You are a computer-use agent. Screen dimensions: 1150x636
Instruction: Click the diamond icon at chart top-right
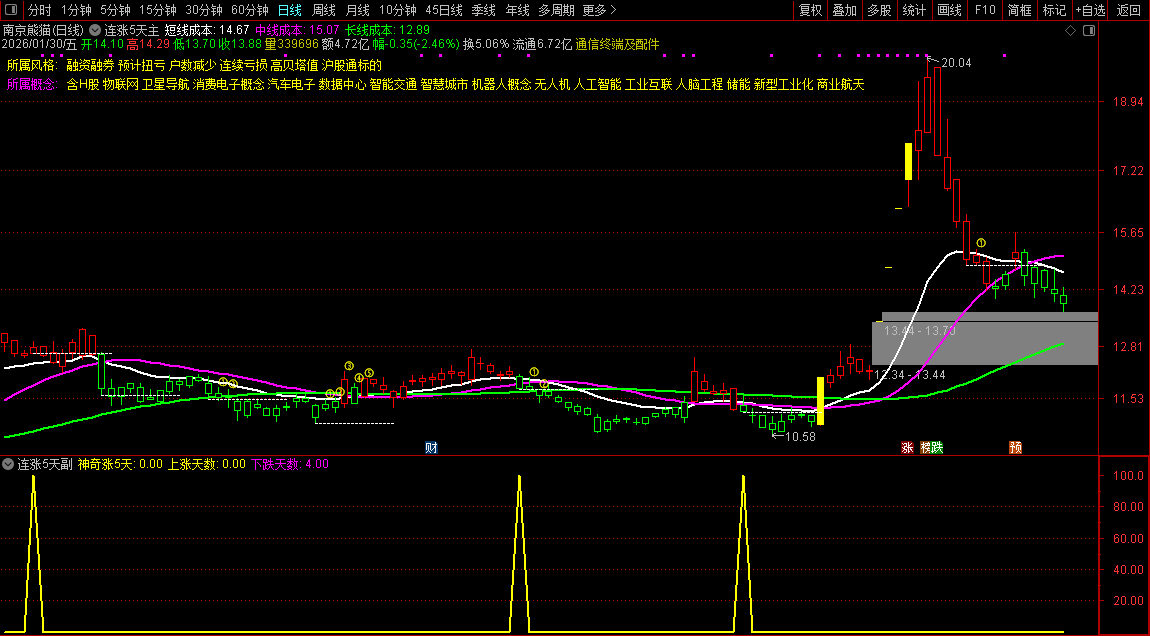tap(1070, 31)
